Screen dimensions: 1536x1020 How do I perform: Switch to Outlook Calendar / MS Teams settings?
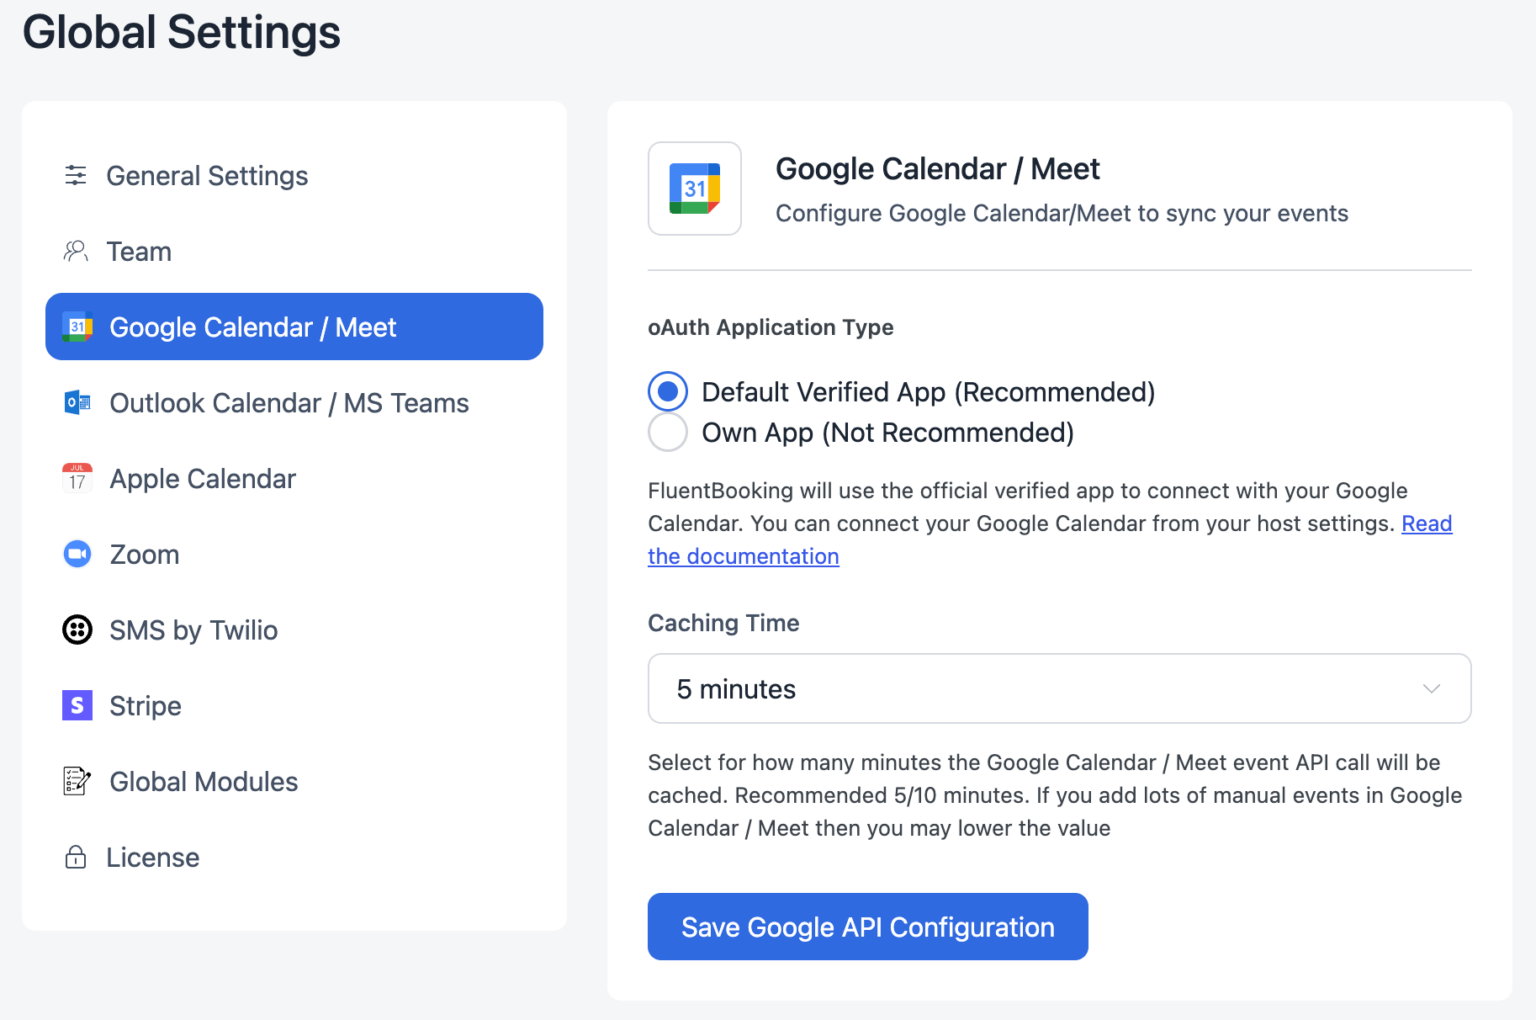[x=288, y=403]
